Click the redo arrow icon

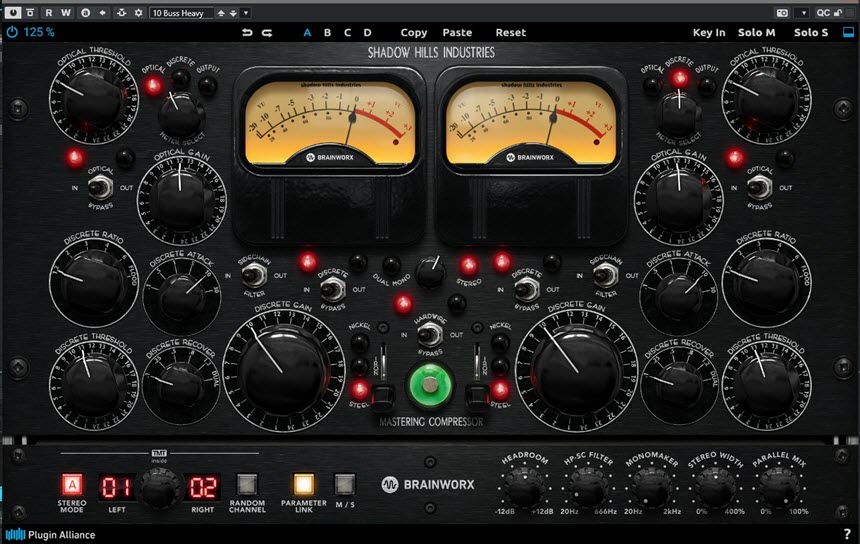[x=267, y=33]
